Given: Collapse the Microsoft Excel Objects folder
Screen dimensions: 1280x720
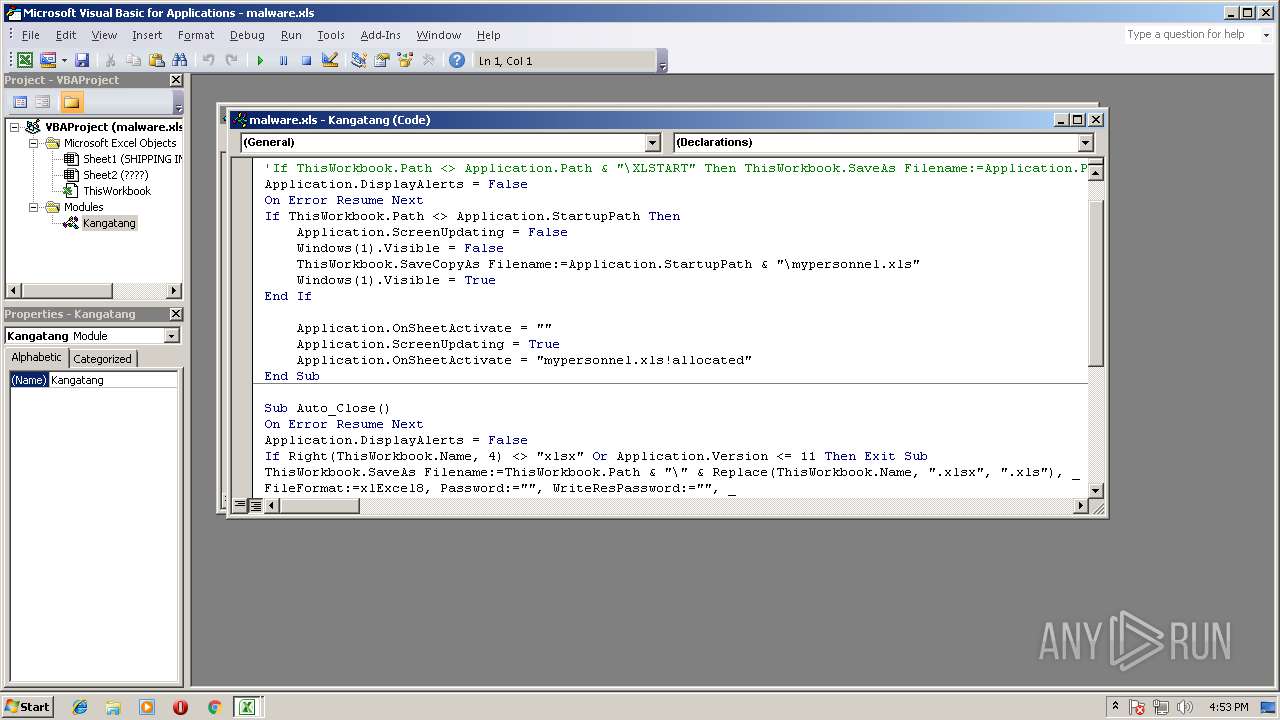Looking at the screenshot, I should tap(33, 143).
